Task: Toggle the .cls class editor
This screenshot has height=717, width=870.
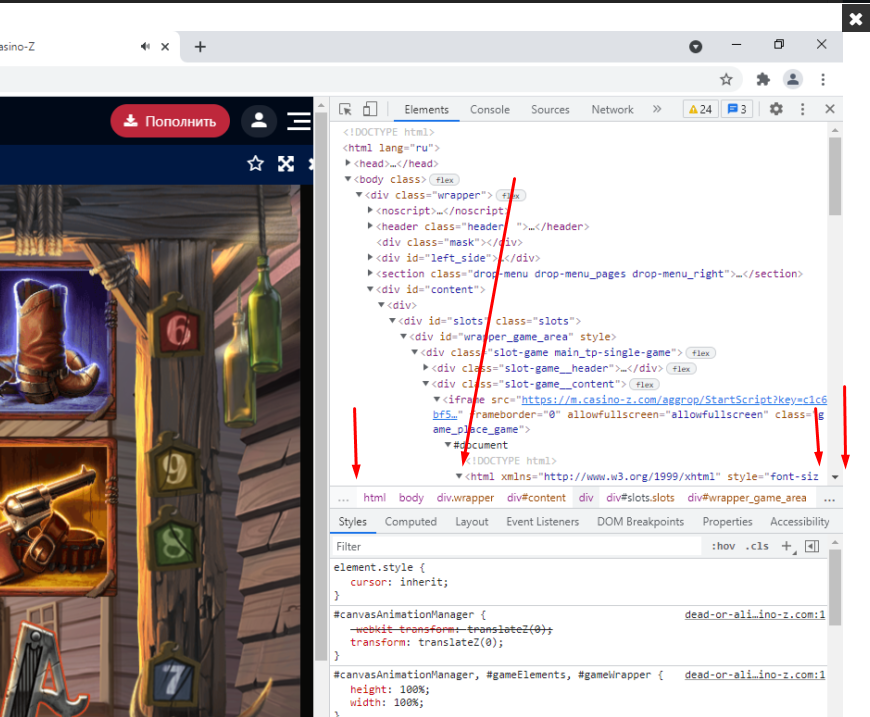Action: (758, 547)
